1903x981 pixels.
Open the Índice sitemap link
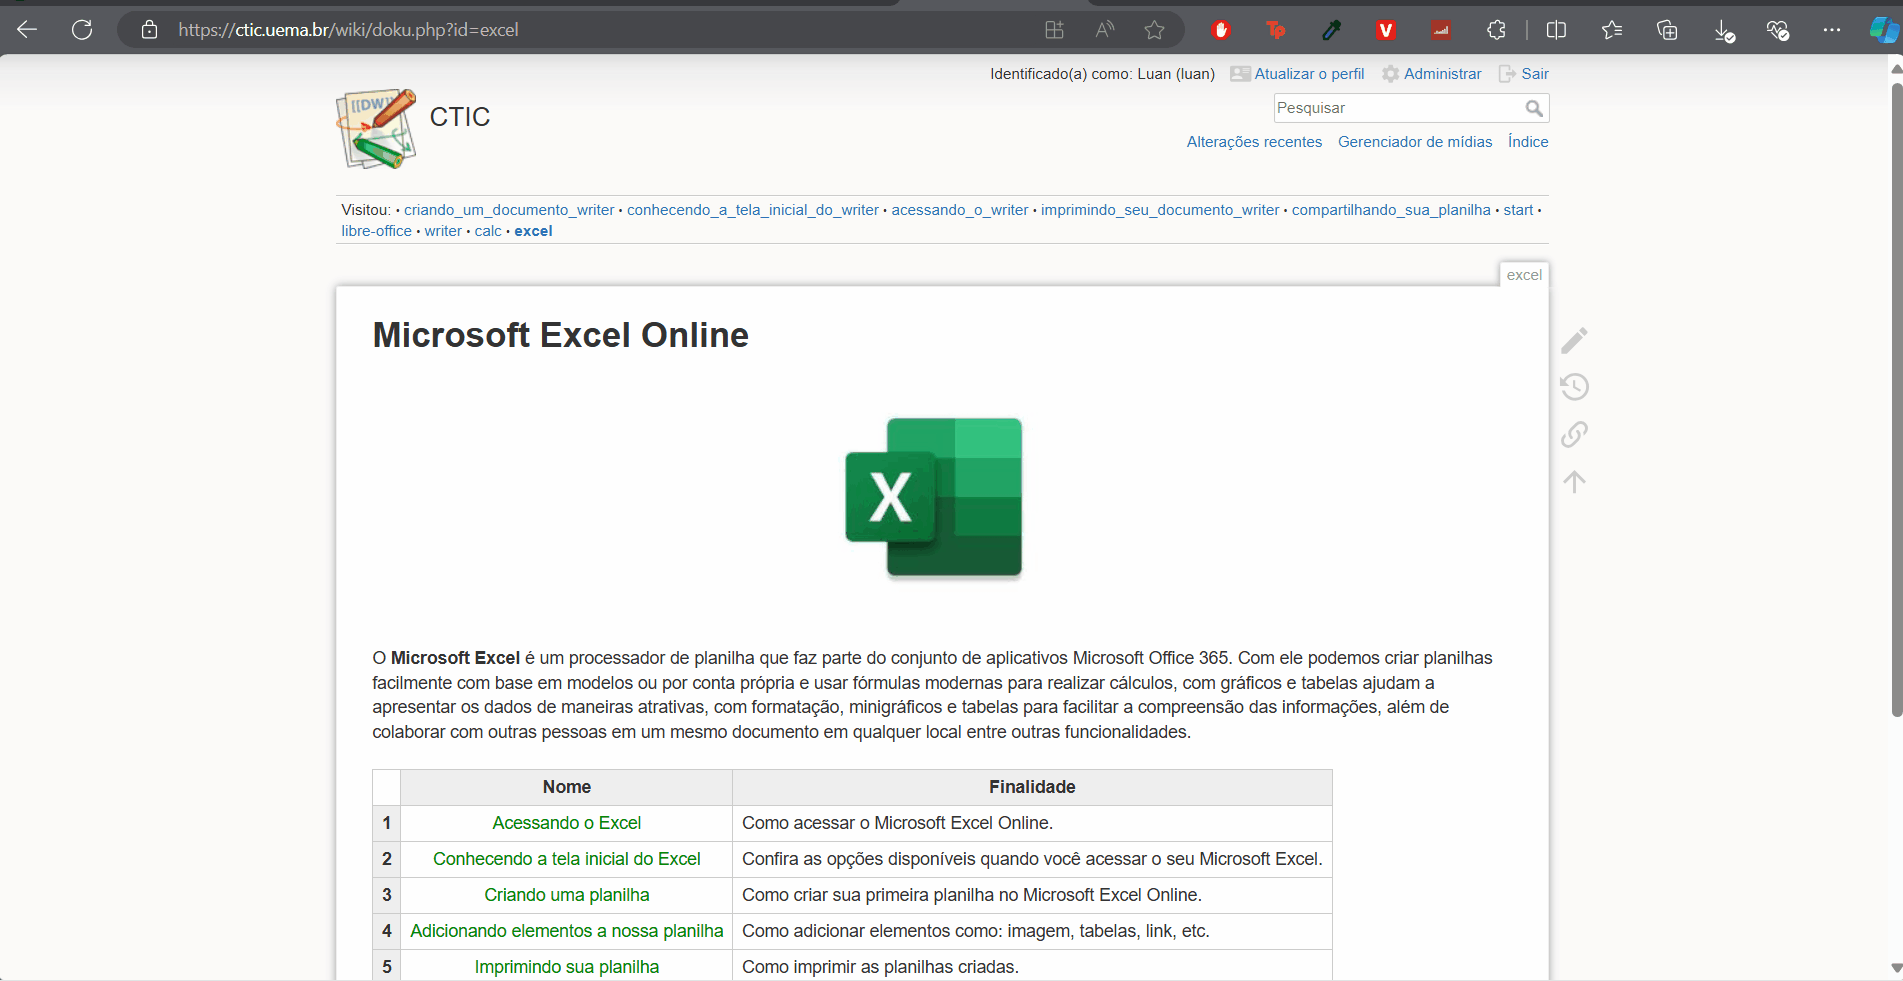click(x=1528, y=142)
